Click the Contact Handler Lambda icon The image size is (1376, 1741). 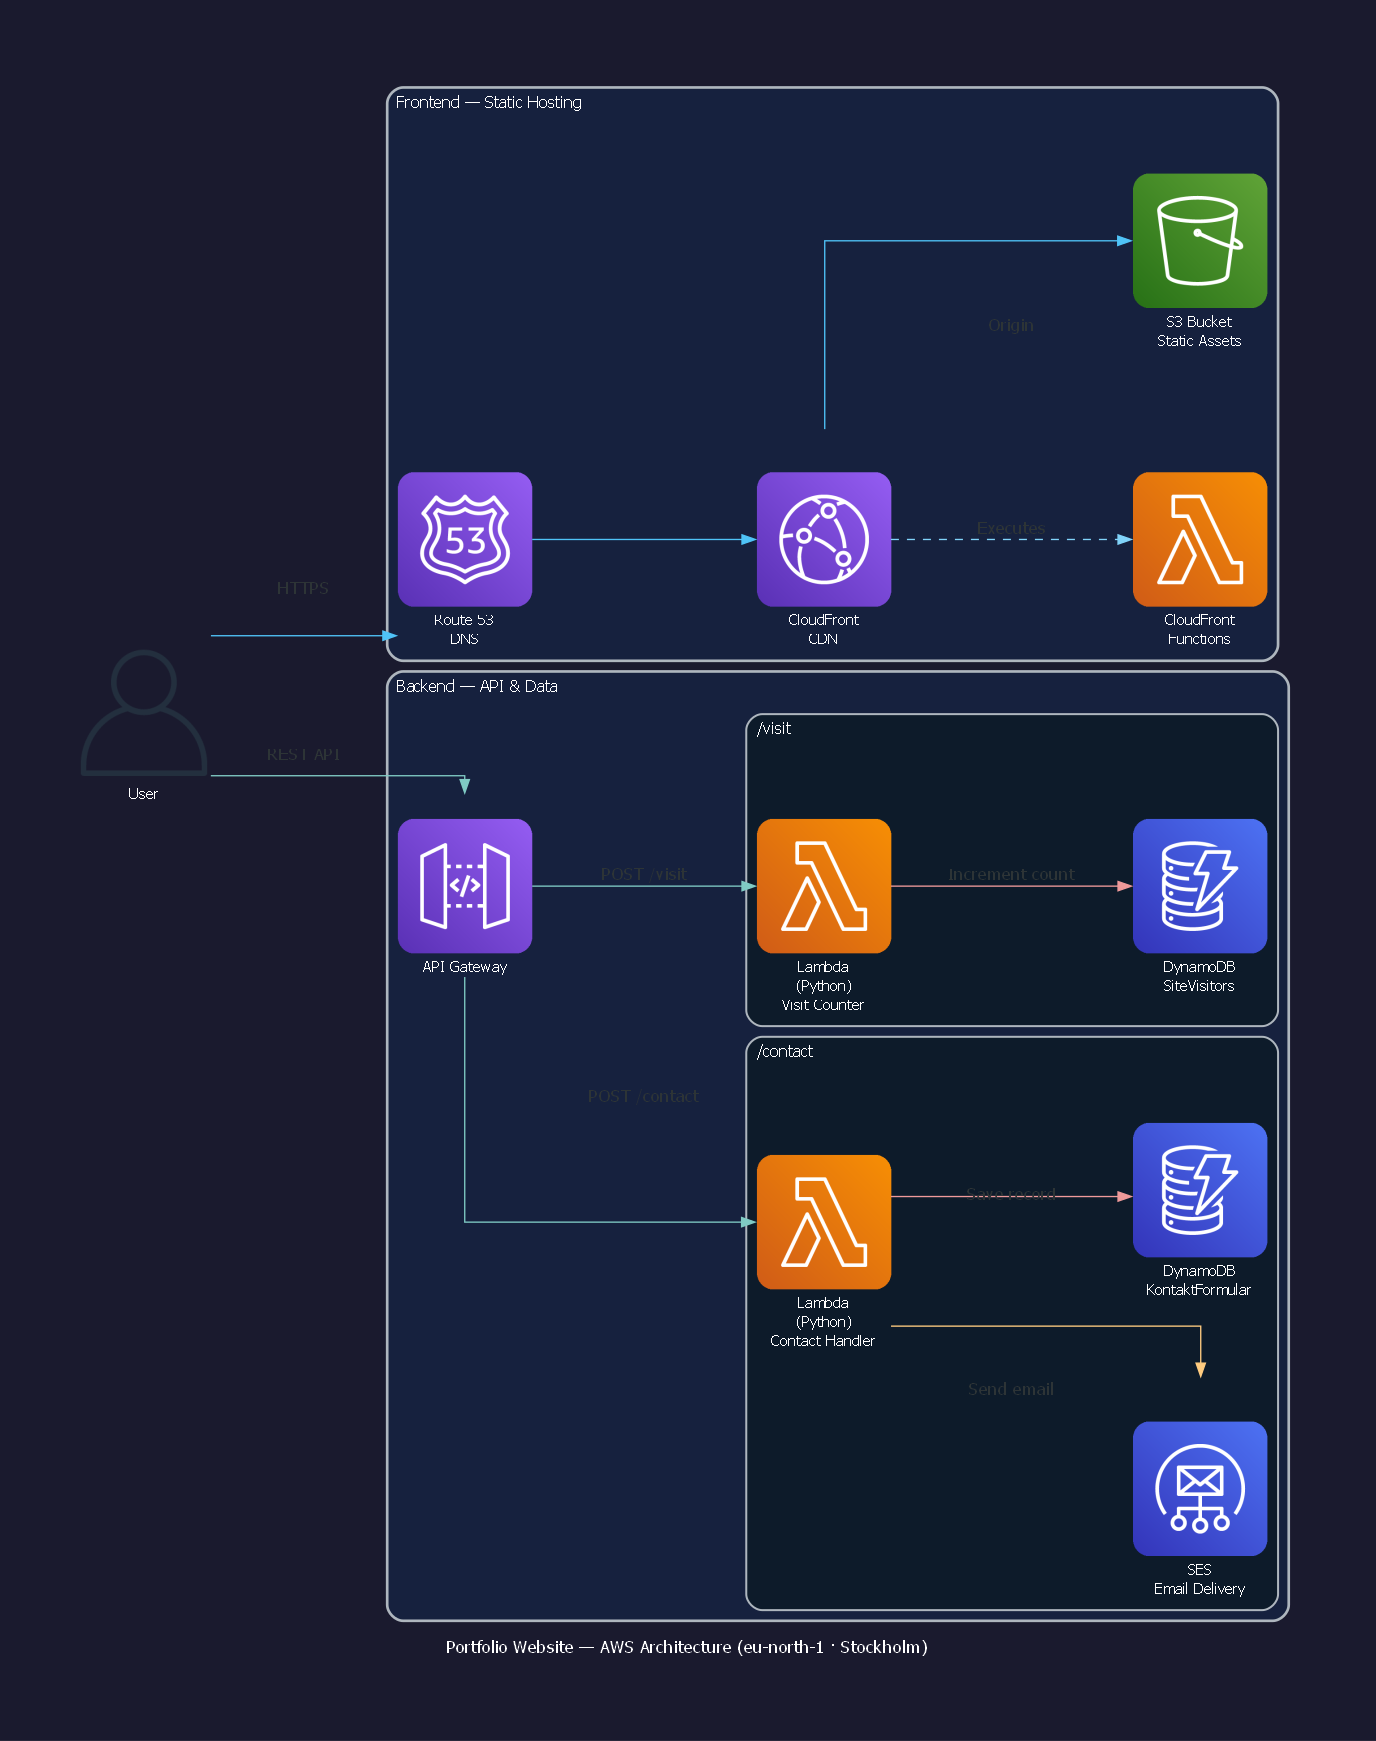824,1222
